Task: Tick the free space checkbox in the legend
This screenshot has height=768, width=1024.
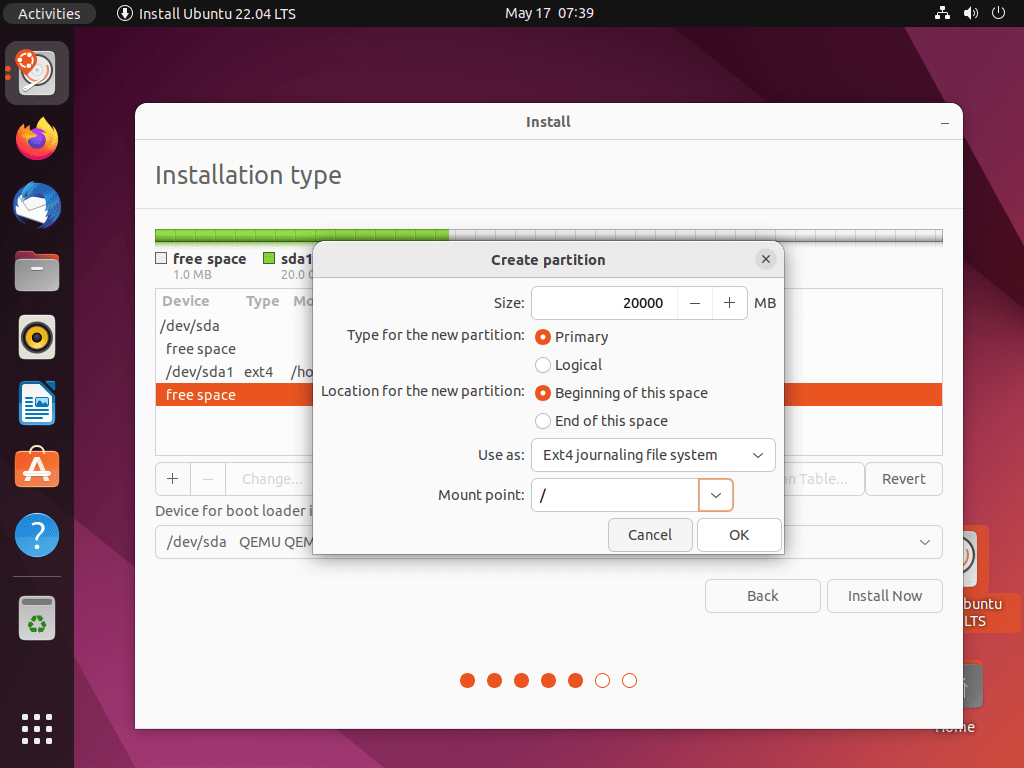Action: pyautogui.click(x=163, y=258)
